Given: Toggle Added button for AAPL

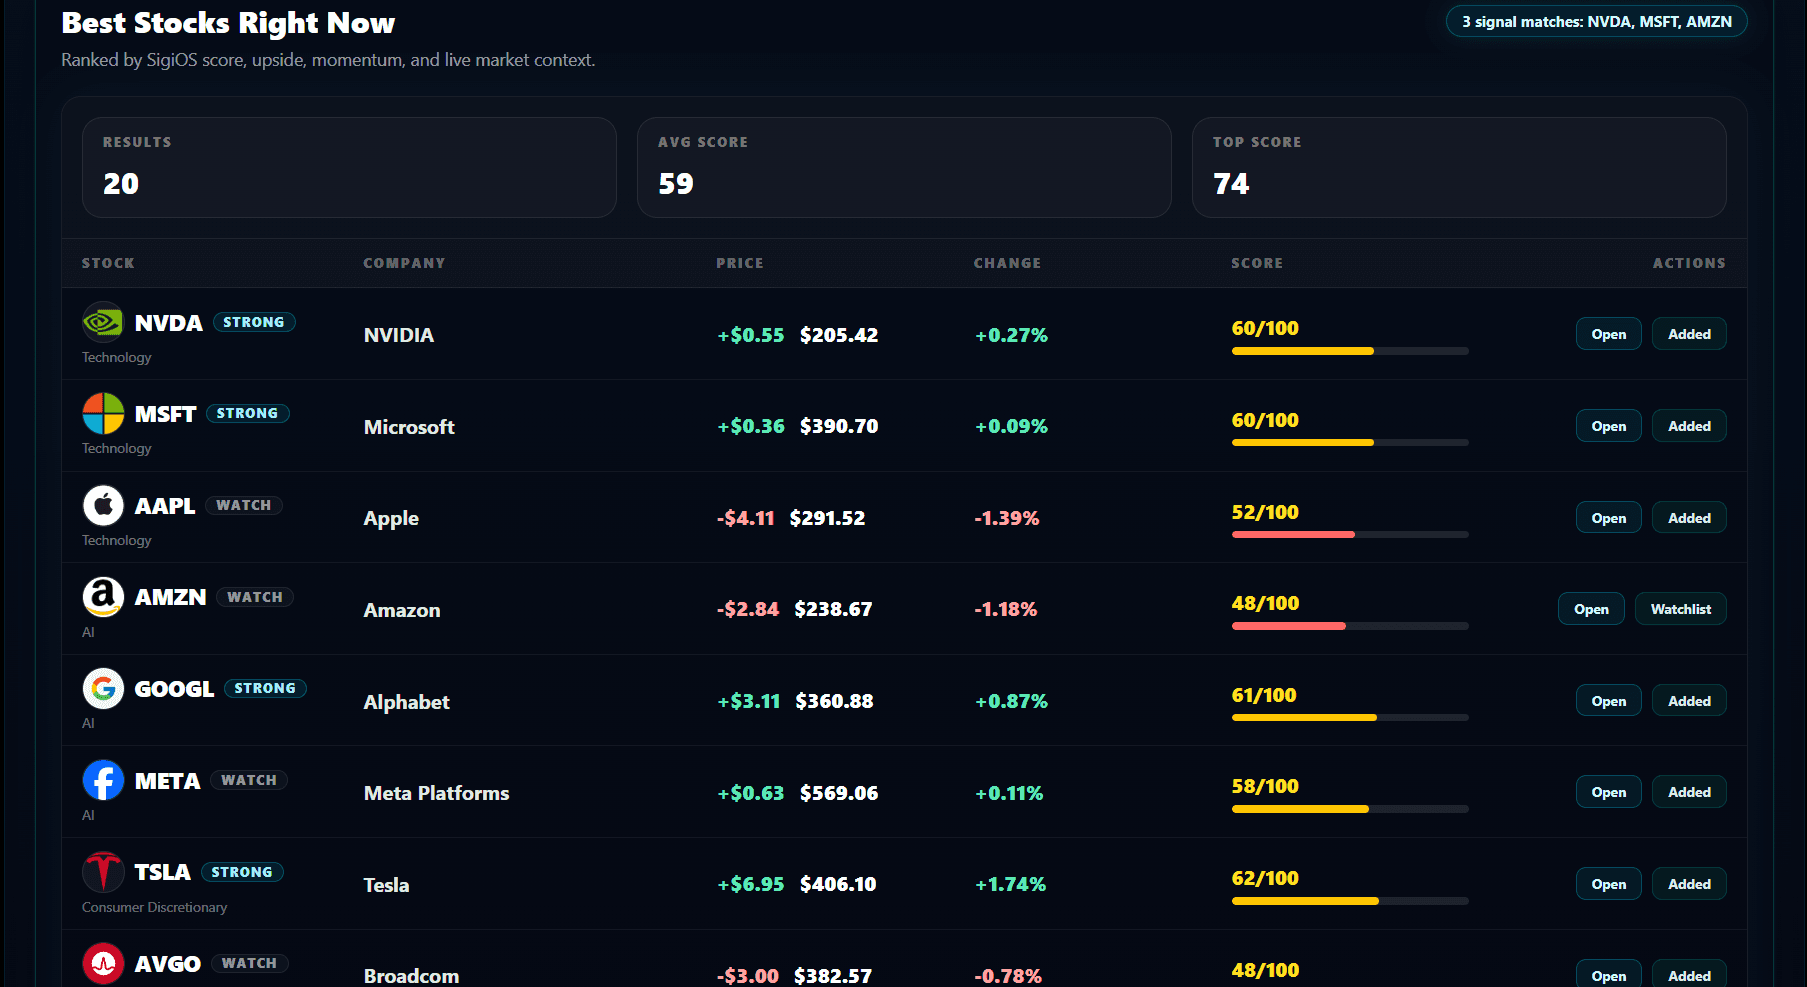Looking at the screenshot, I should 1689,518.
